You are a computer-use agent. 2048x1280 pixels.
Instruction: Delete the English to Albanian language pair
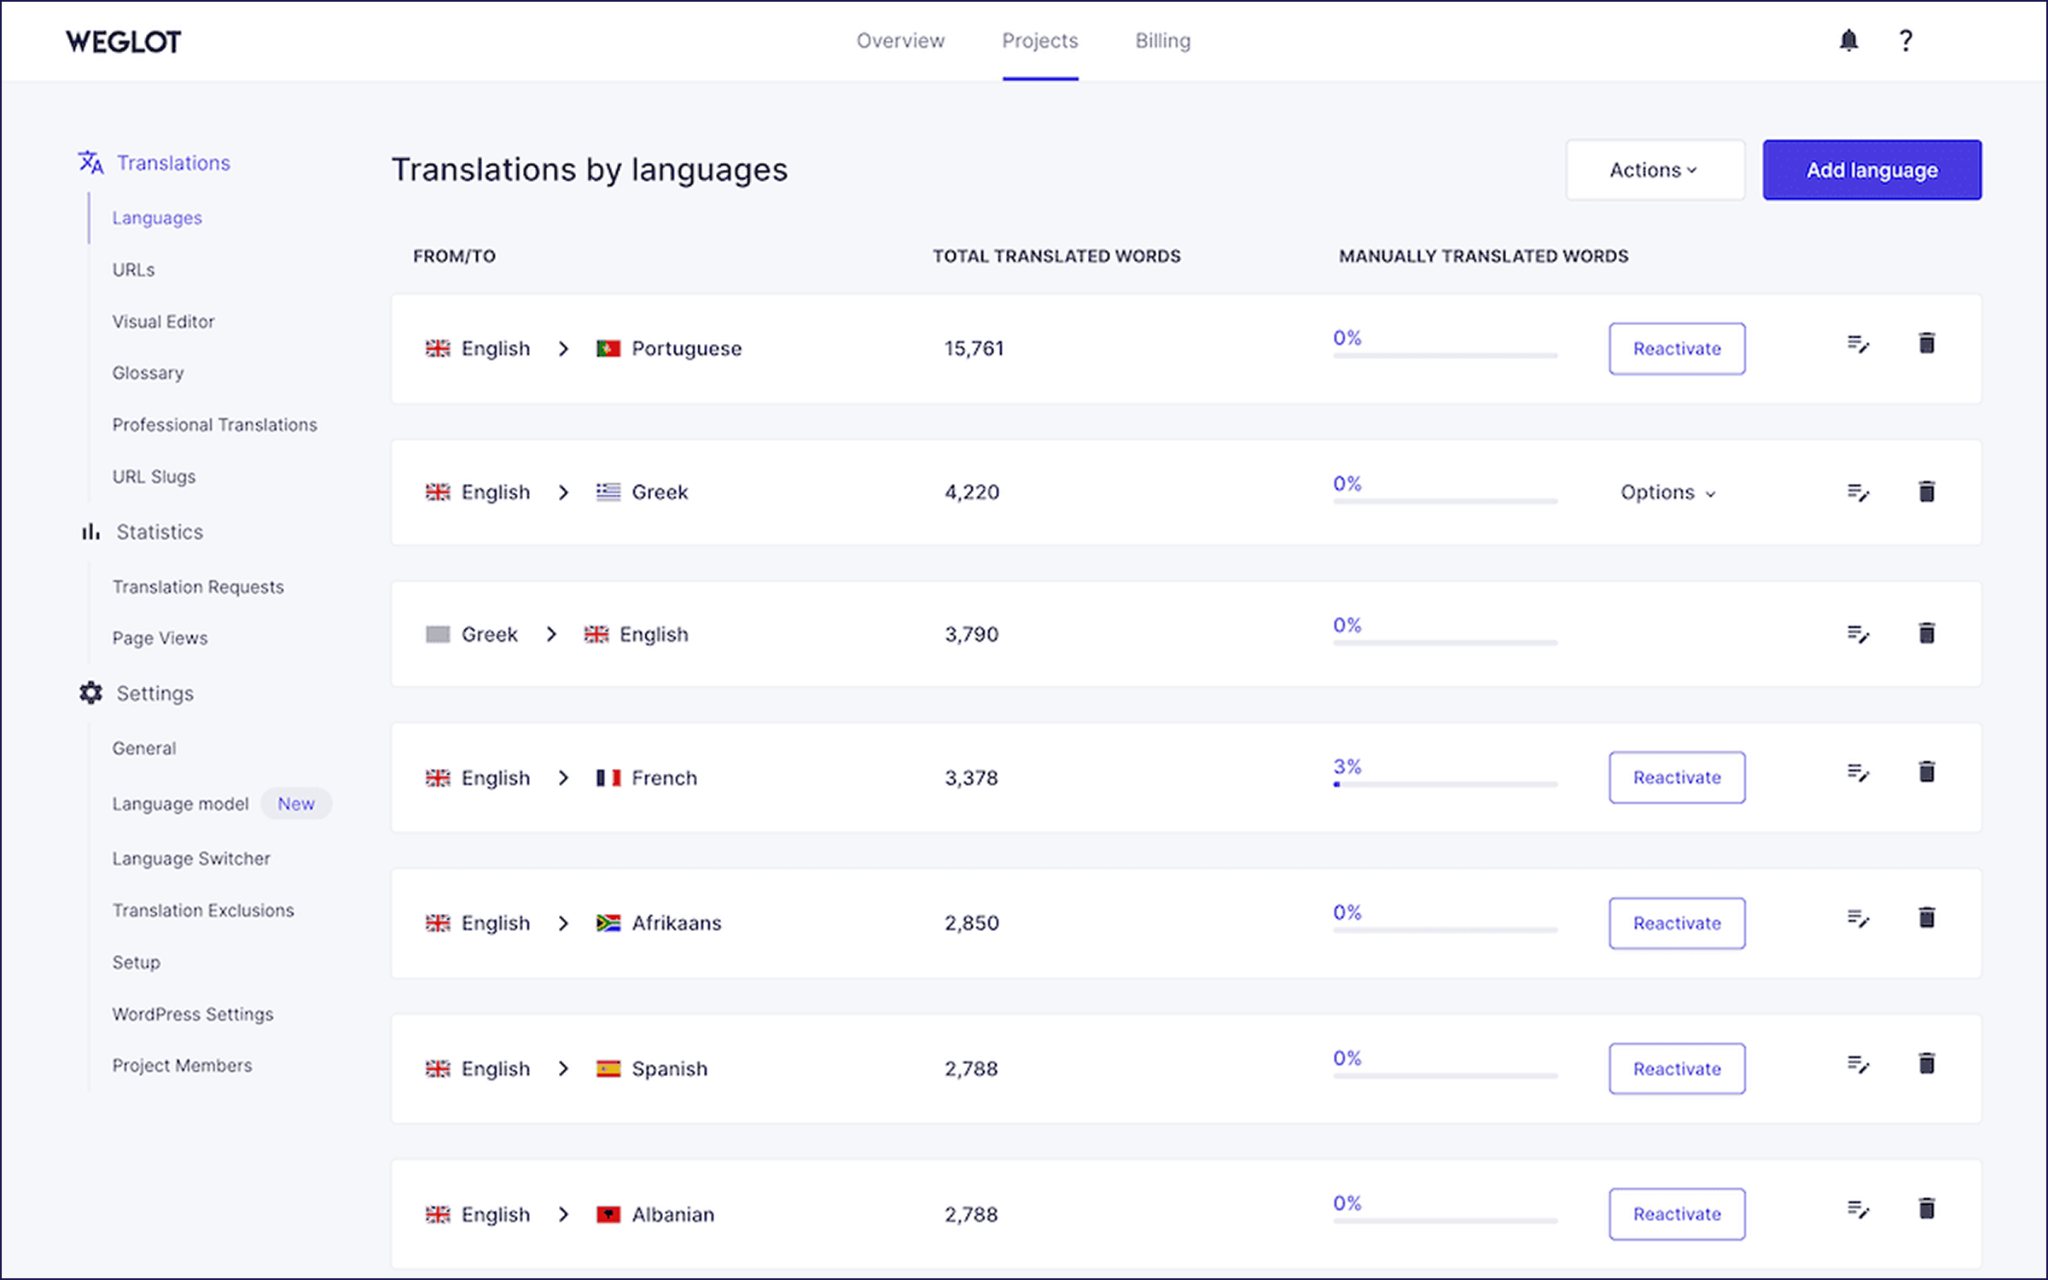pyautogui.click(x=1926, y=1208)
